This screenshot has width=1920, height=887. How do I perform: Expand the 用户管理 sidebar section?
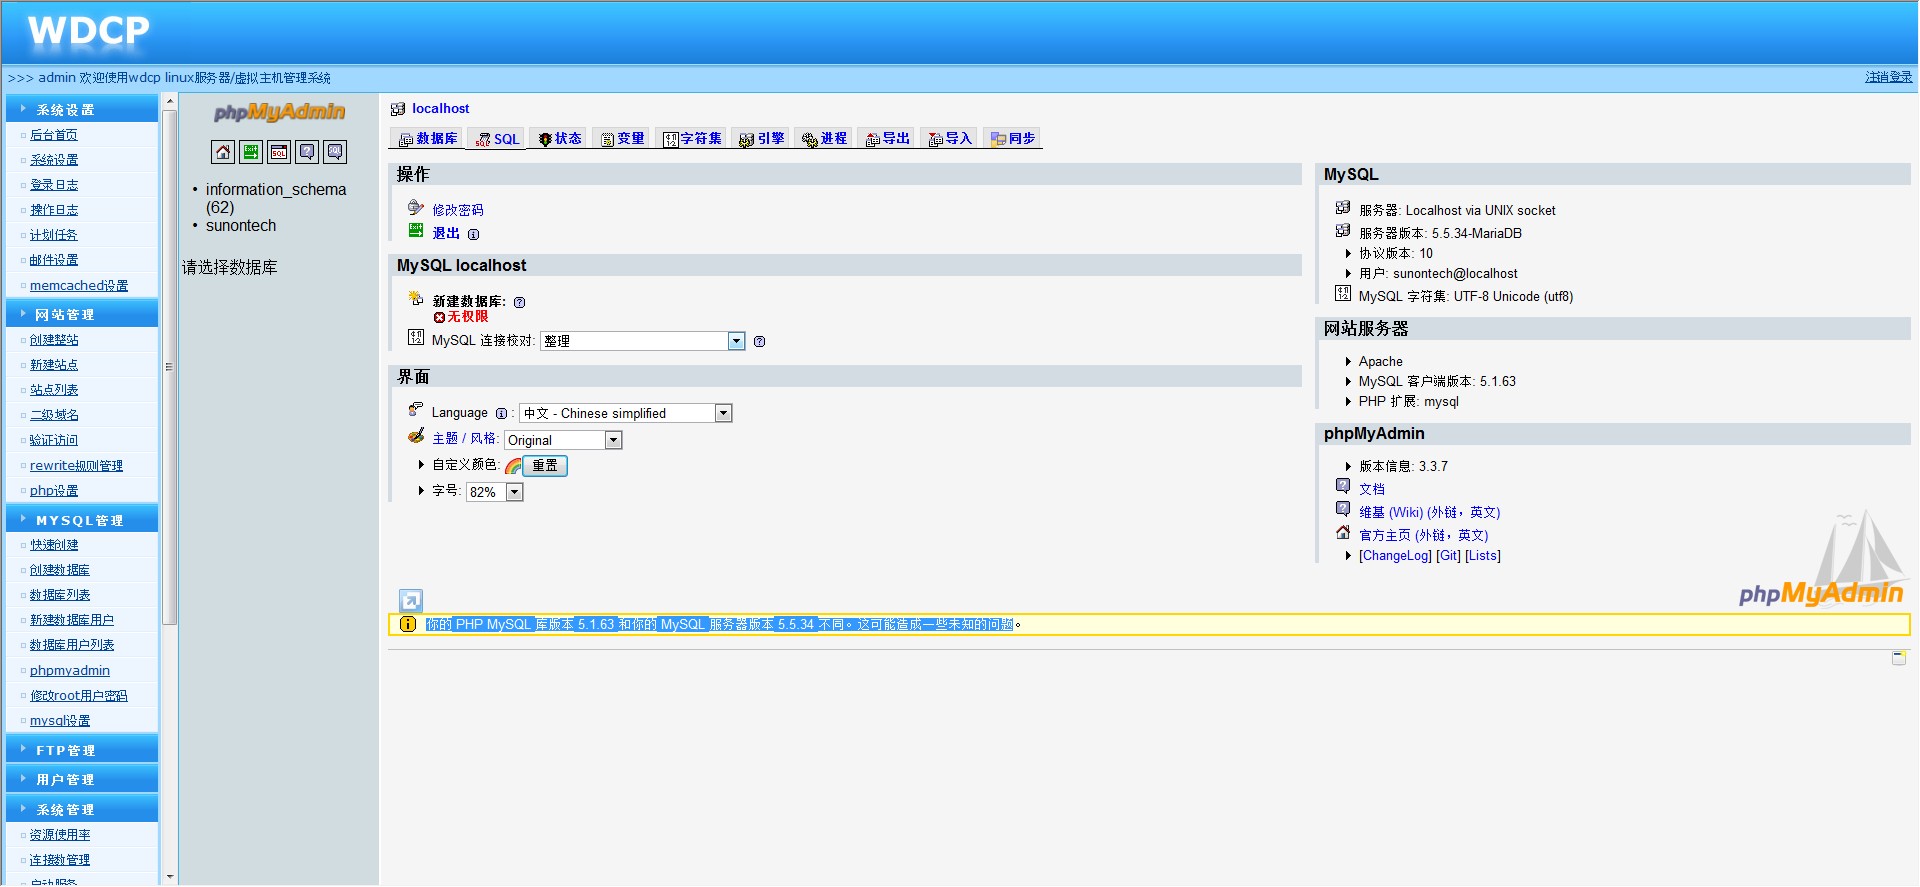coord(82,779)
